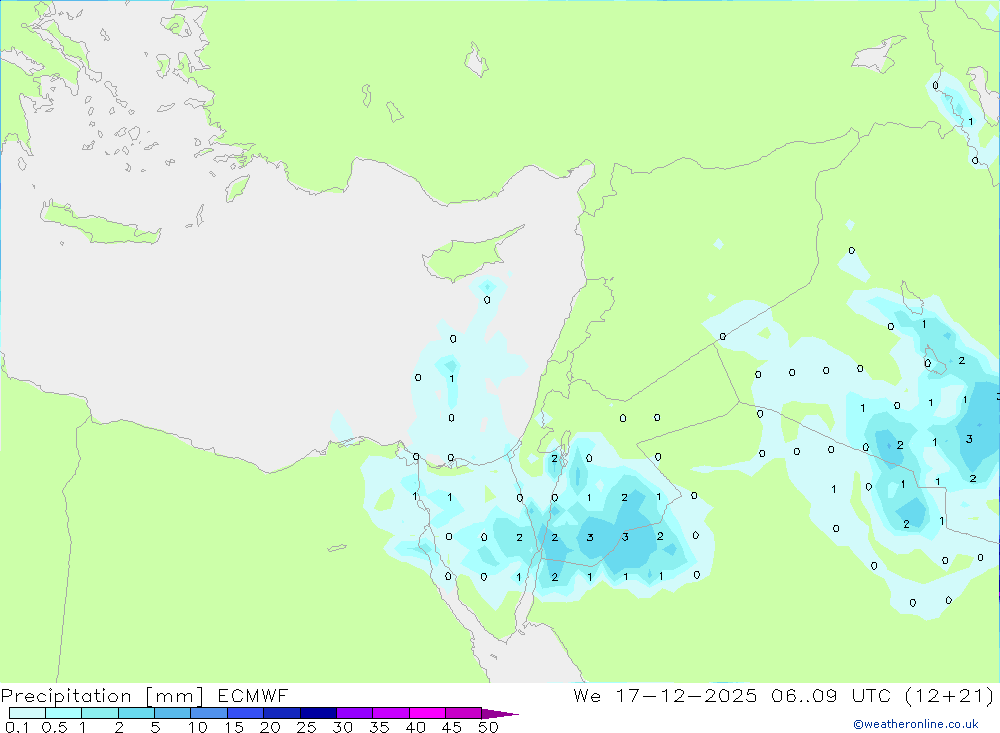Click the "UTC" timezone label
This screenshot has height=733, width=1000.
pyautogui.click(x=871, y=695)
